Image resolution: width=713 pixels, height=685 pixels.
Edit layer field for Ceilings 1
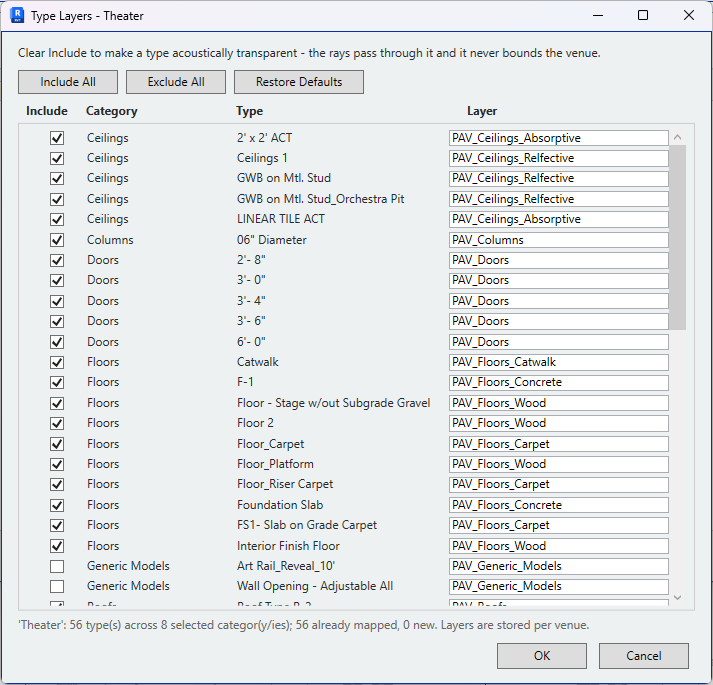(x=558, y=158)
